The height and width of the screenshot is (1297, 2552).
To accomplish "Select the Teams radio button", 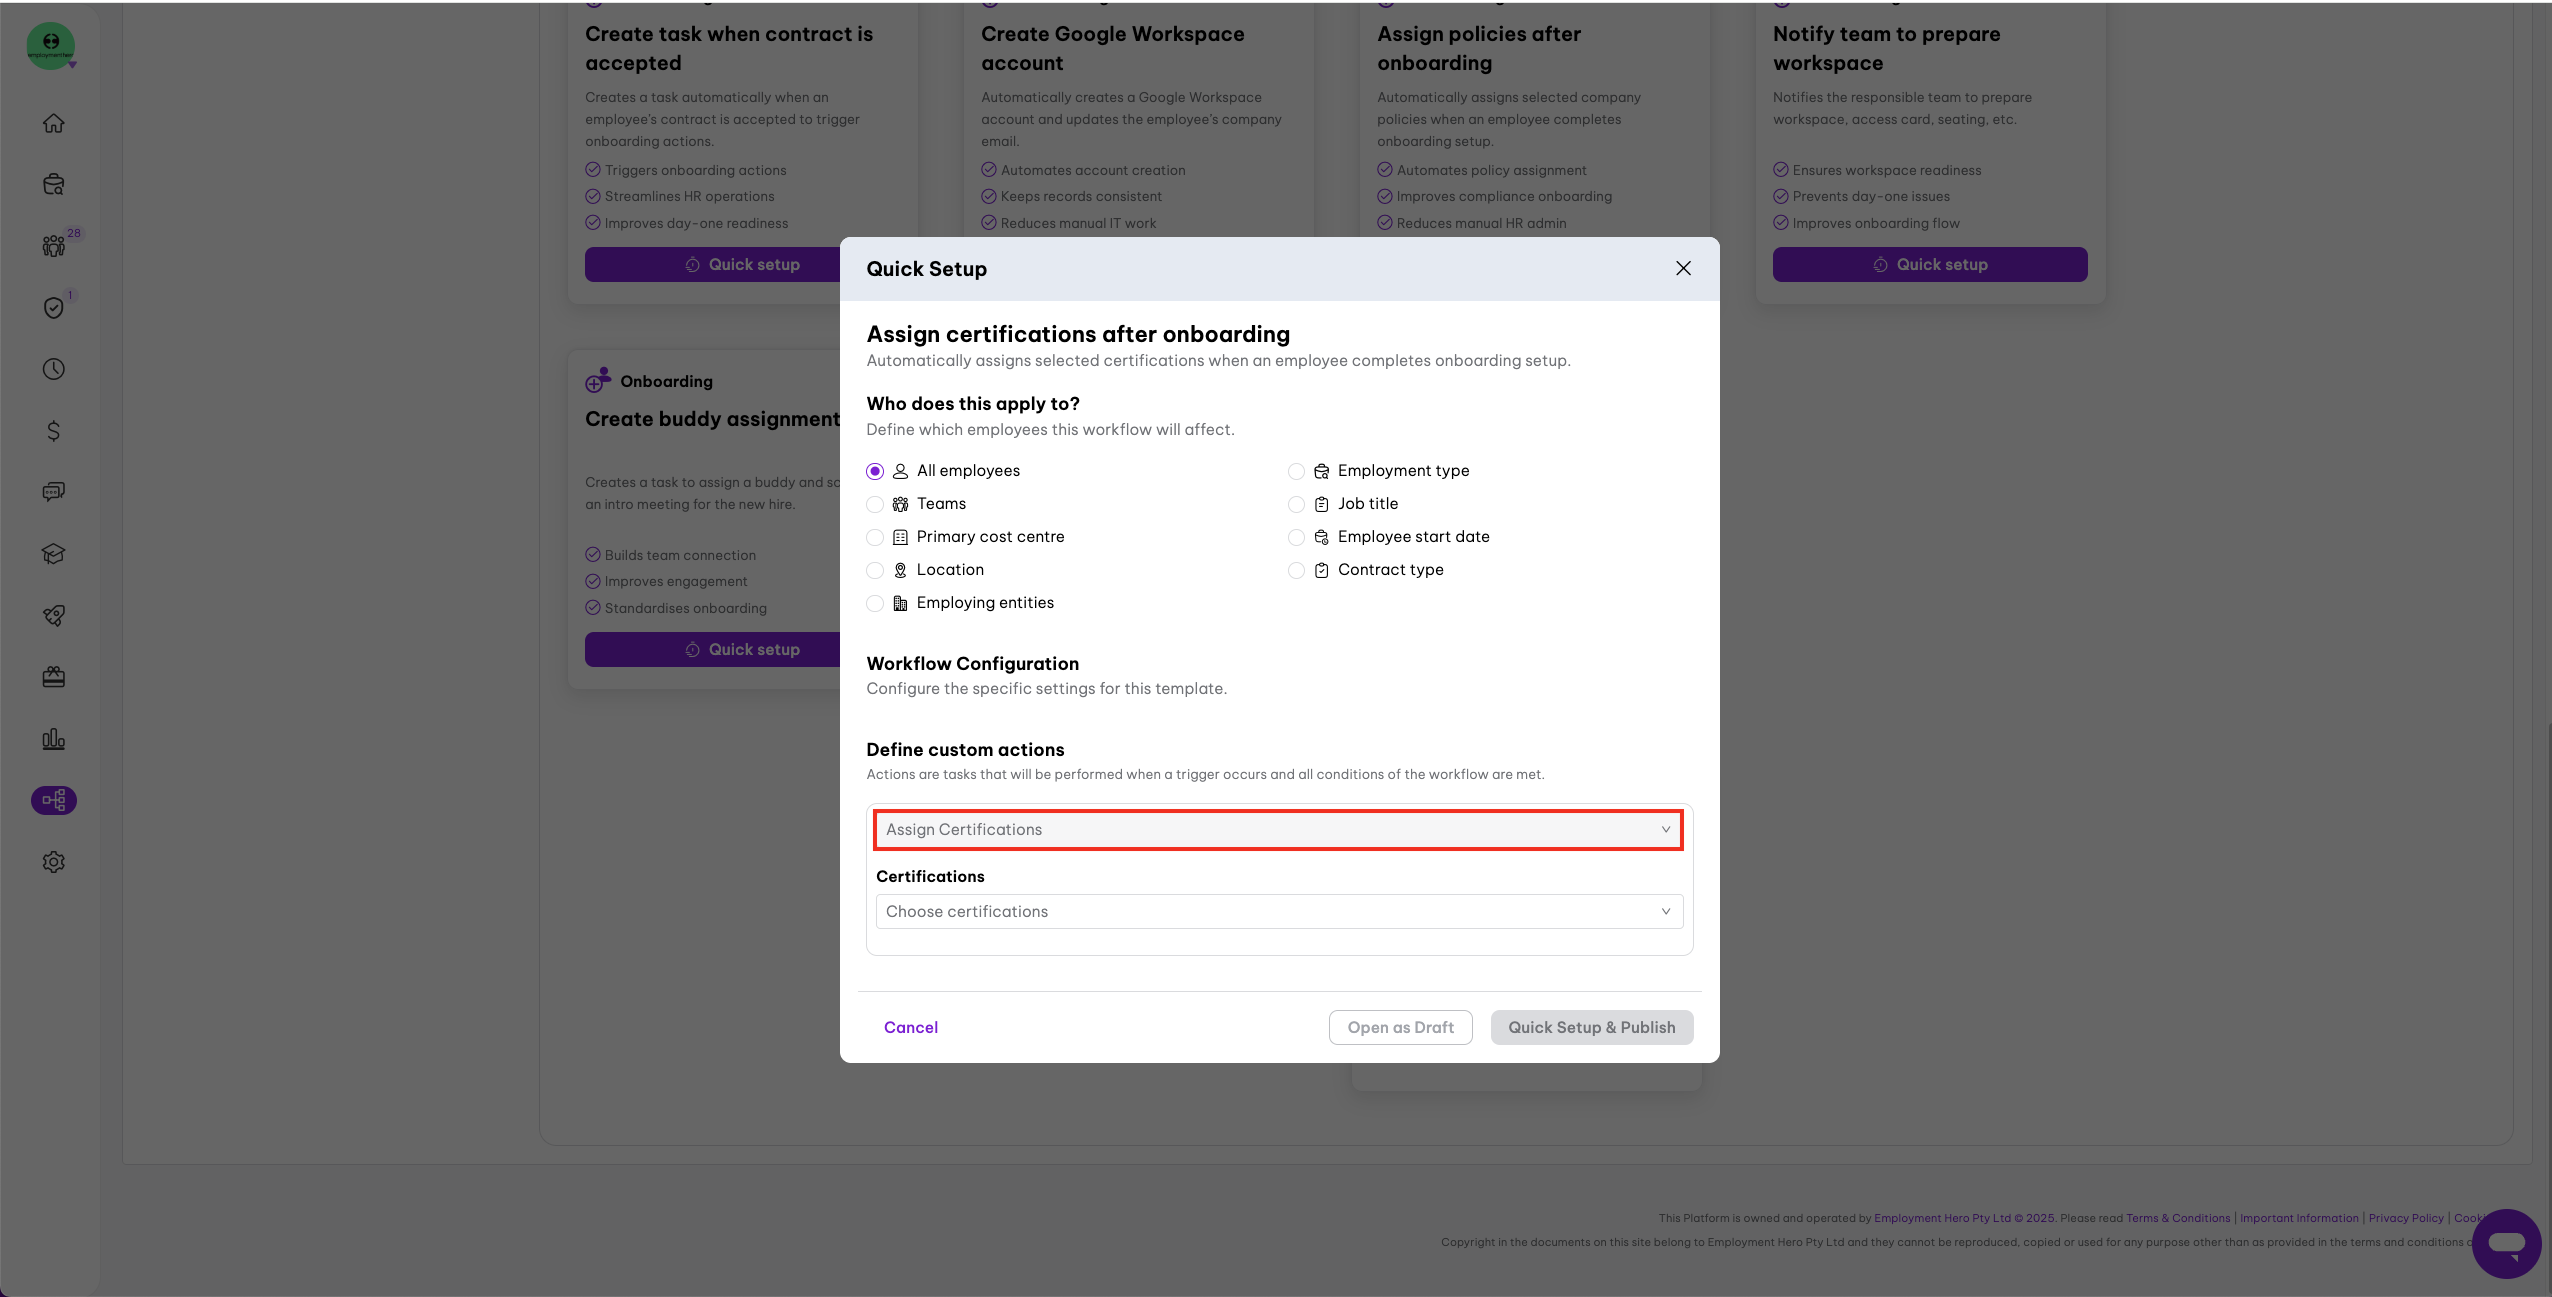I will tap(875, 504).
